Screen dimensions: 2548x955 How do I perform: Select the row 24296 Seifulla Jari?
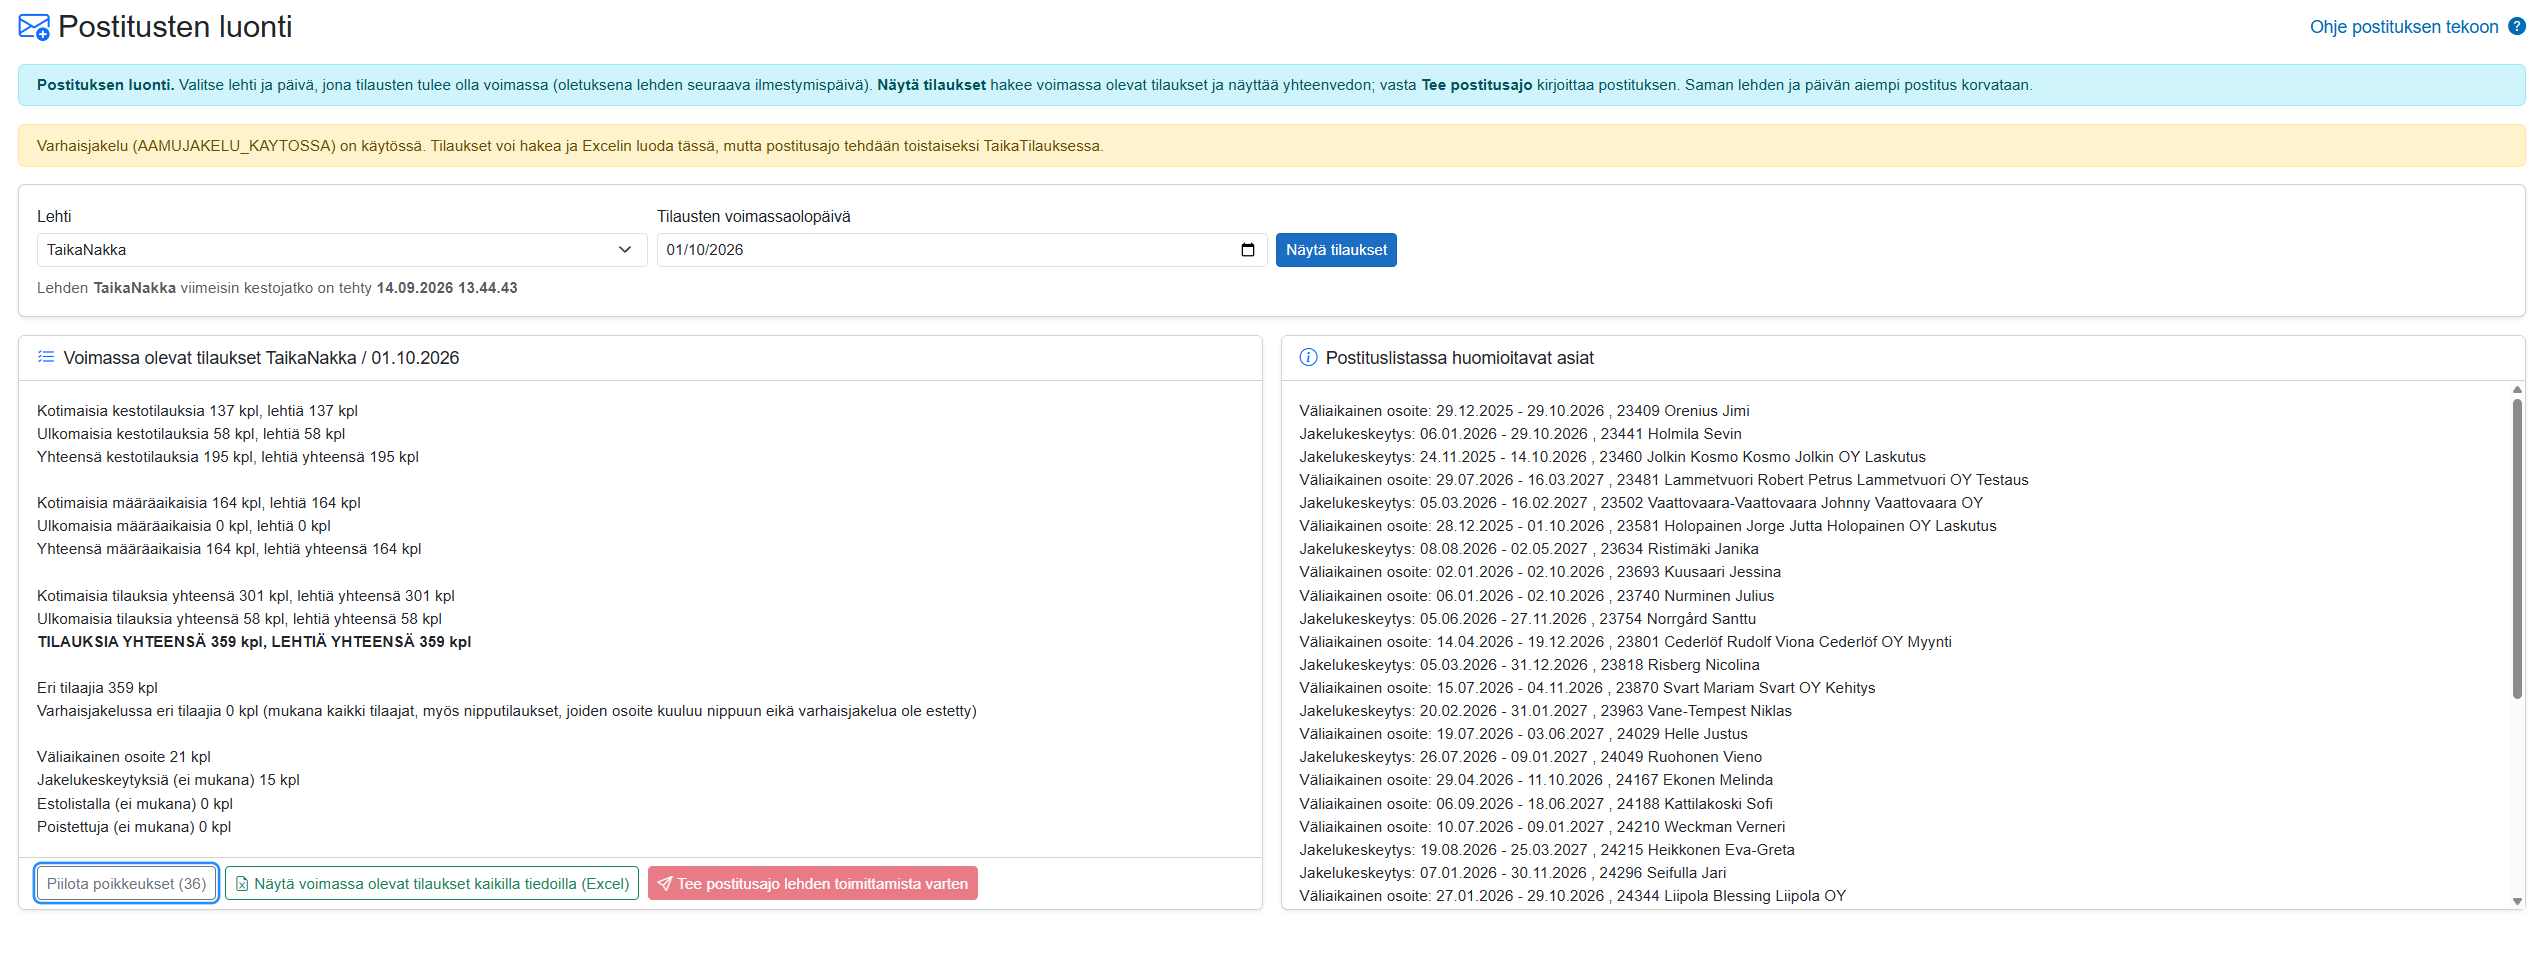click(1513, 873)
